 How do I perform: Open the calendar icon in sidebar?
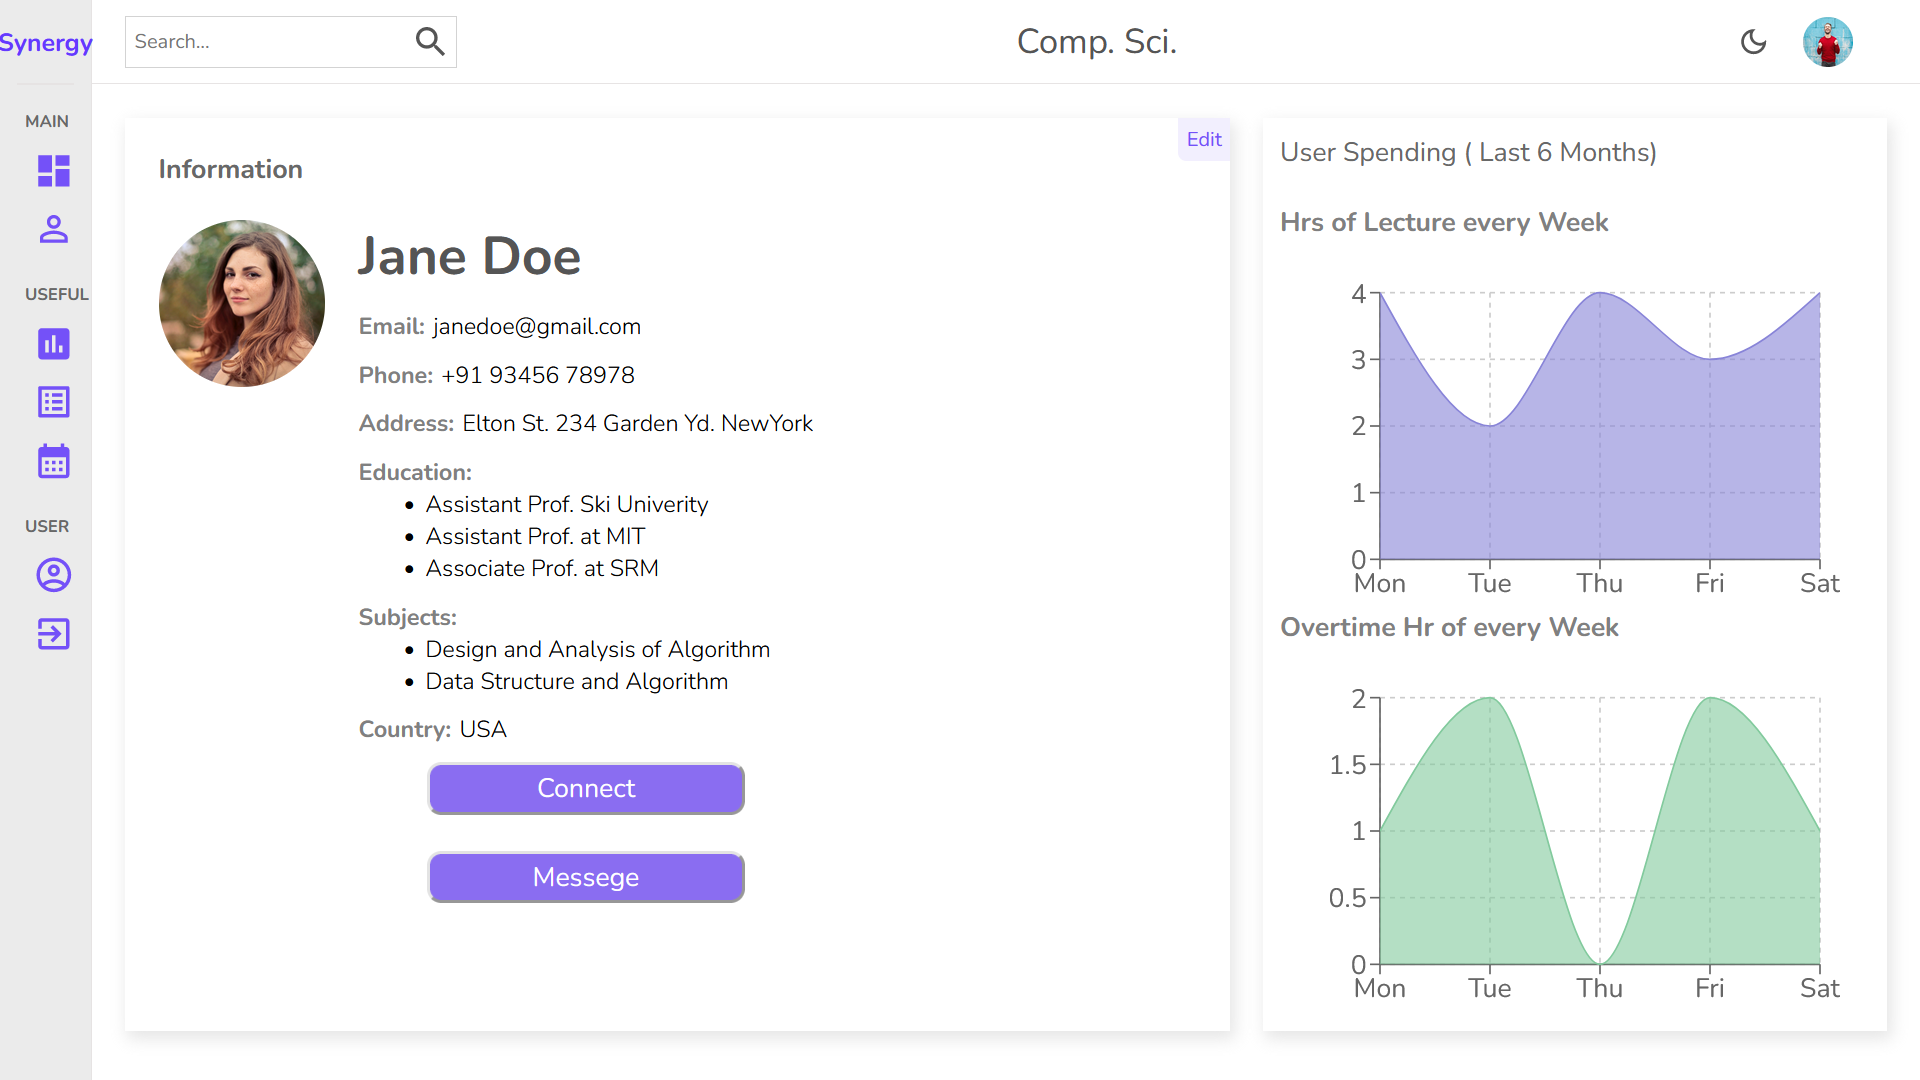point(54,462)
